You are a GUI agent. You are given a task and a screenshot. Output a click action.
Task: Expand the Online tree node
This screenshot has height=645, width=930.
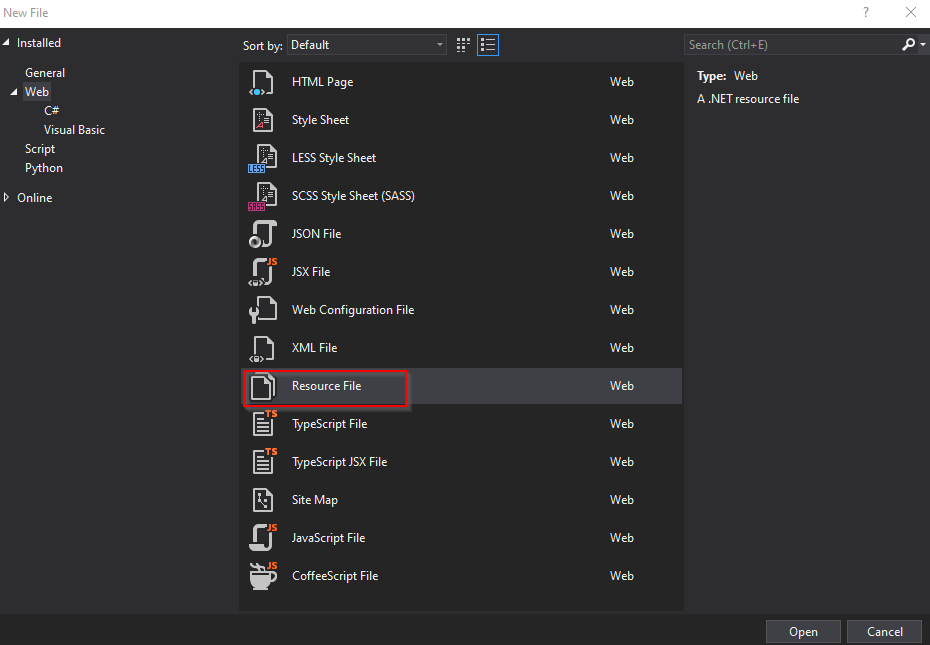click(7, 198)
